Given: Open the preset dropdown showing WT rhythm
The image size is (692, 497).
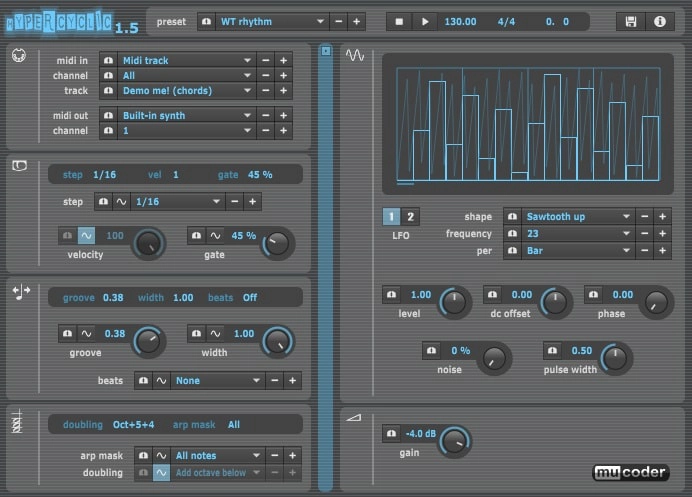Looking at the screenshot, I should coord(272,22).
